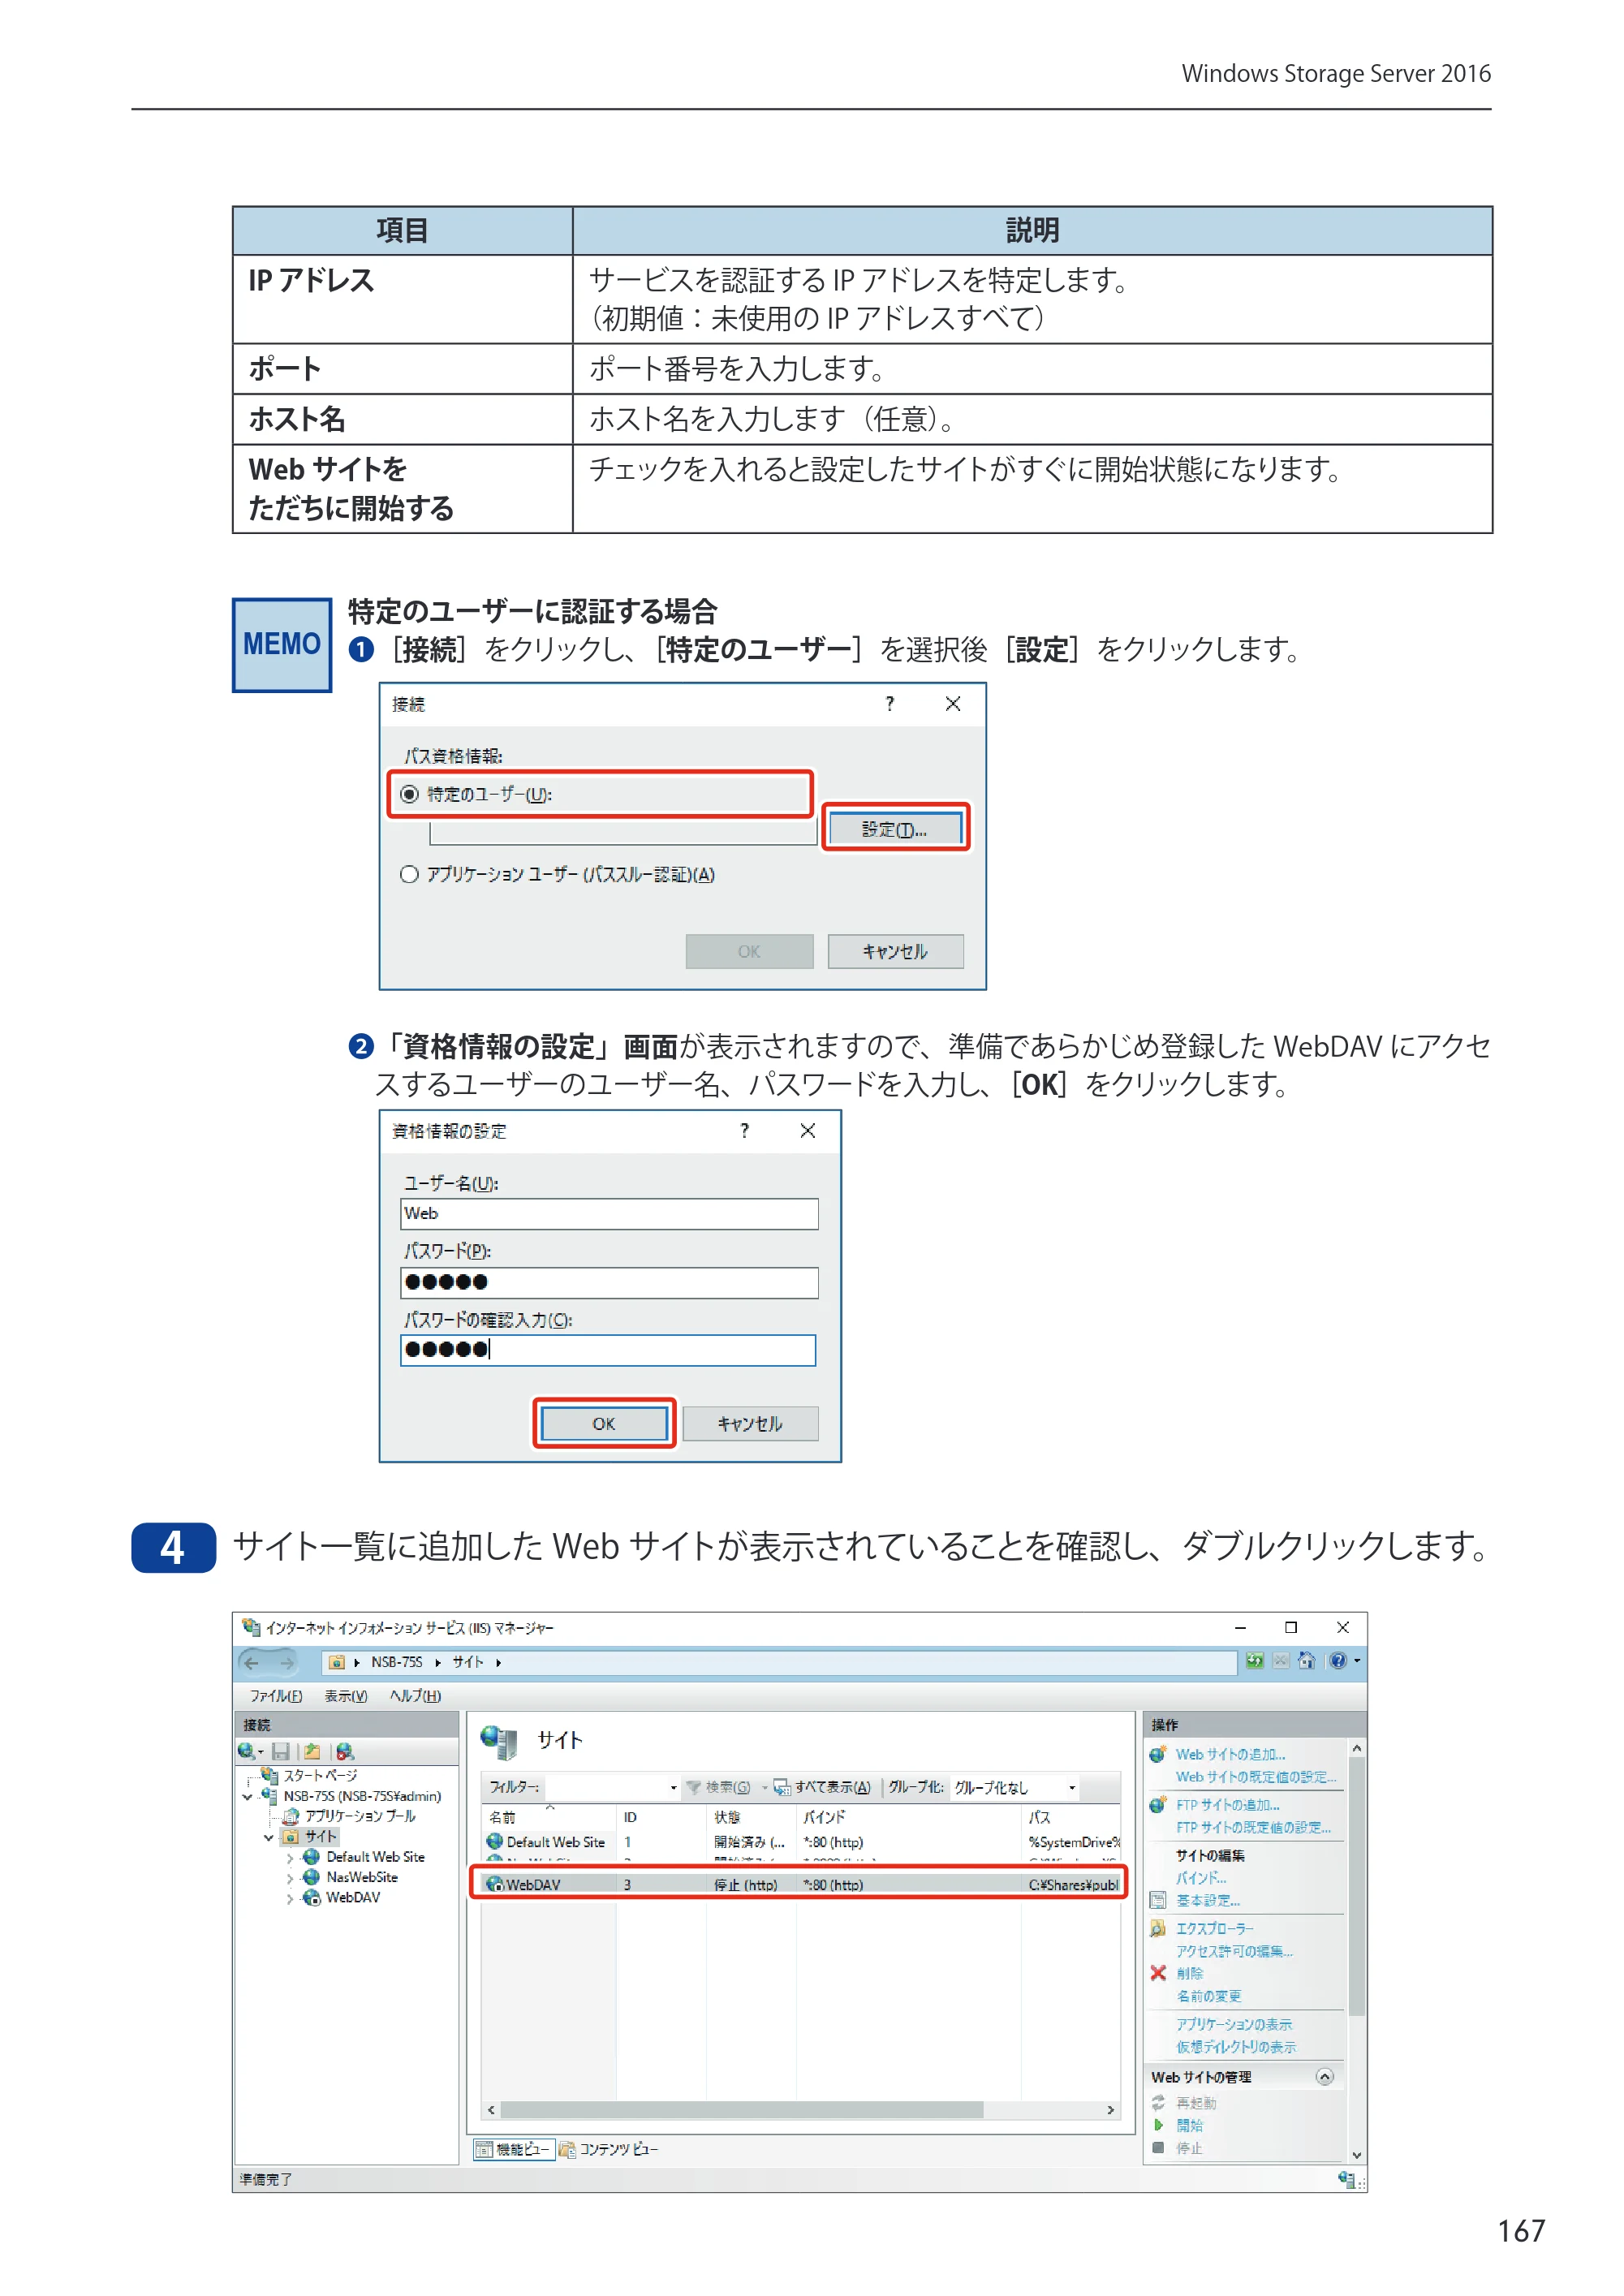The width and height of the screenshot is (1624, 2296).
Task: Click the help icon in IIS address bar
Action: [1338, 1661]
